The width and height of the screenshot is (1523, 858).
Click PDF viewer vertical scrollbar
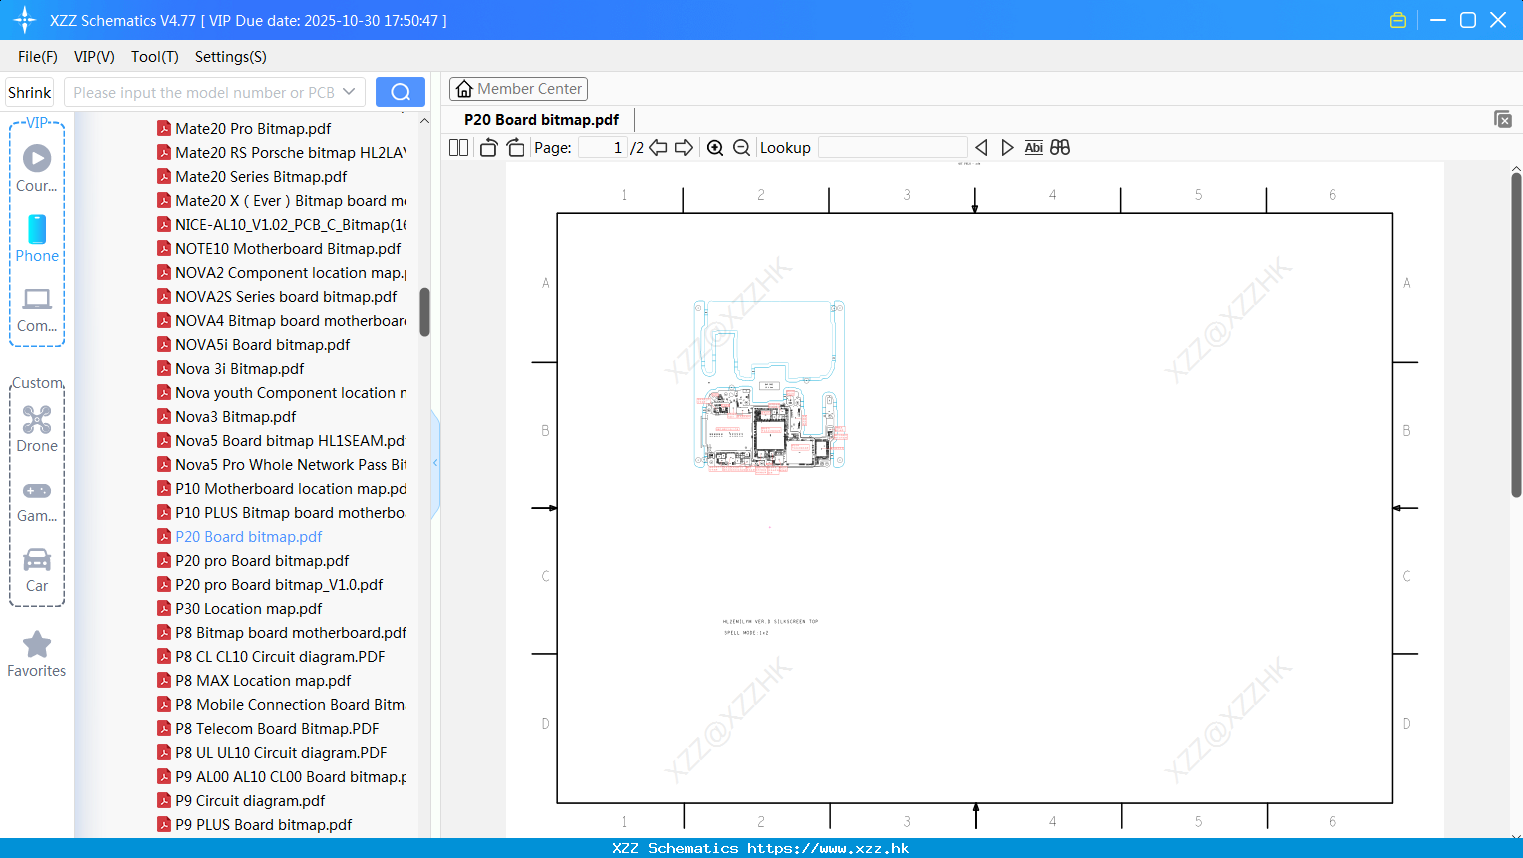(1516, 335)
